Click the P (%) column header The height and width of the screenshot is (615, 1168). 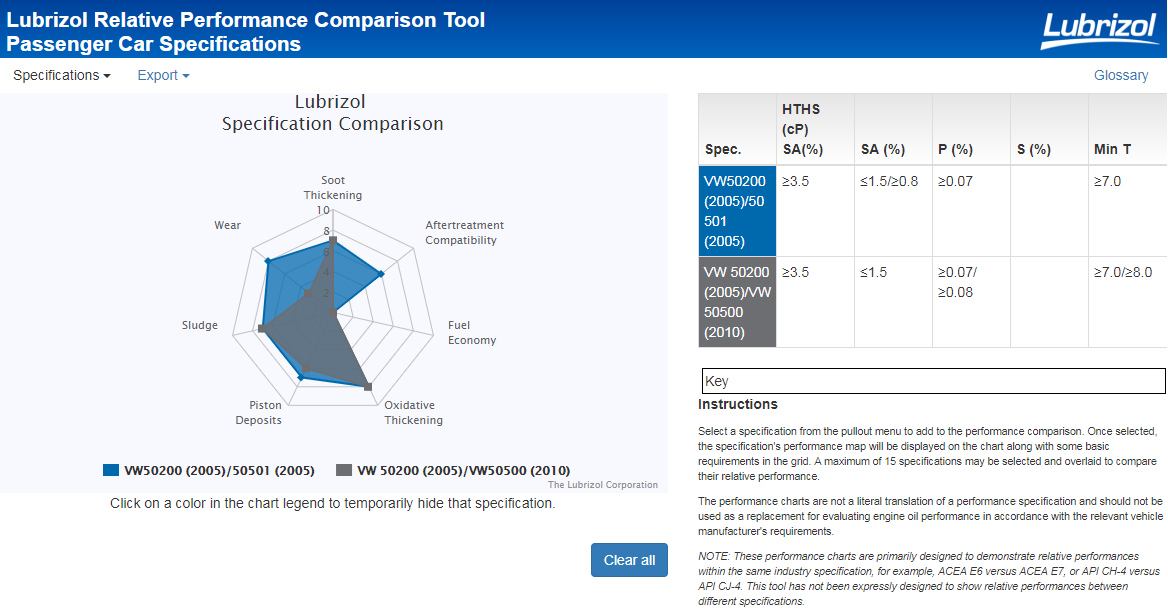(971, 130)
